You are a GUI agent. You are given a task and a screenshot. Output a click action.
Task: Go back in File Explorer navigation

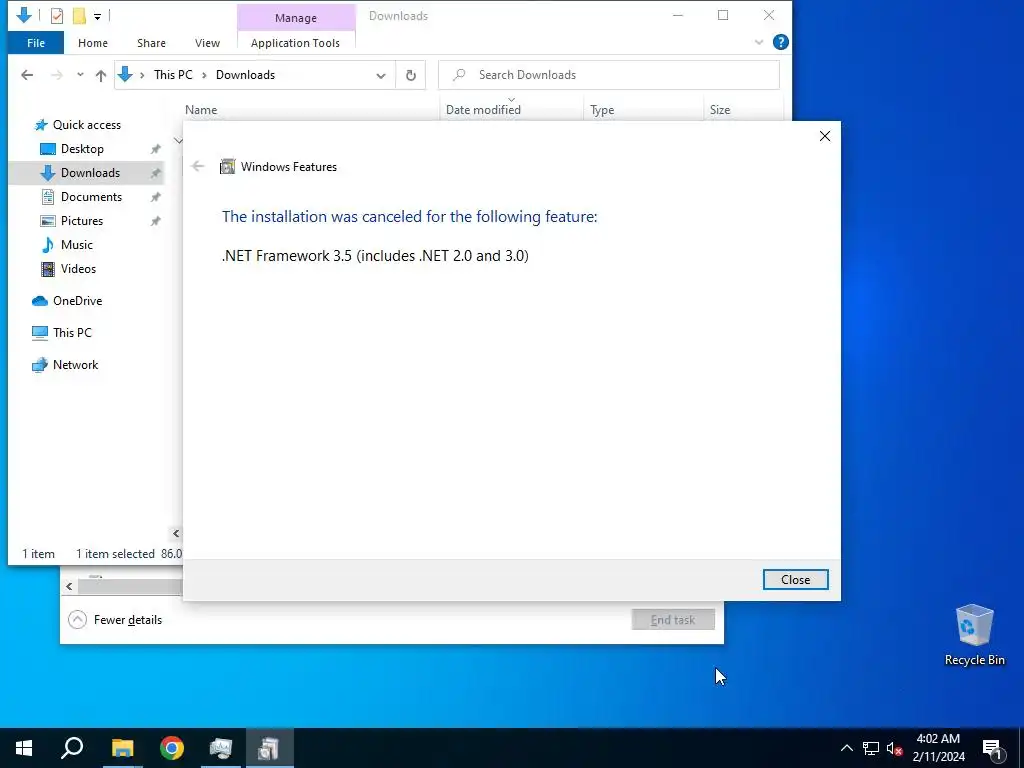27,75
